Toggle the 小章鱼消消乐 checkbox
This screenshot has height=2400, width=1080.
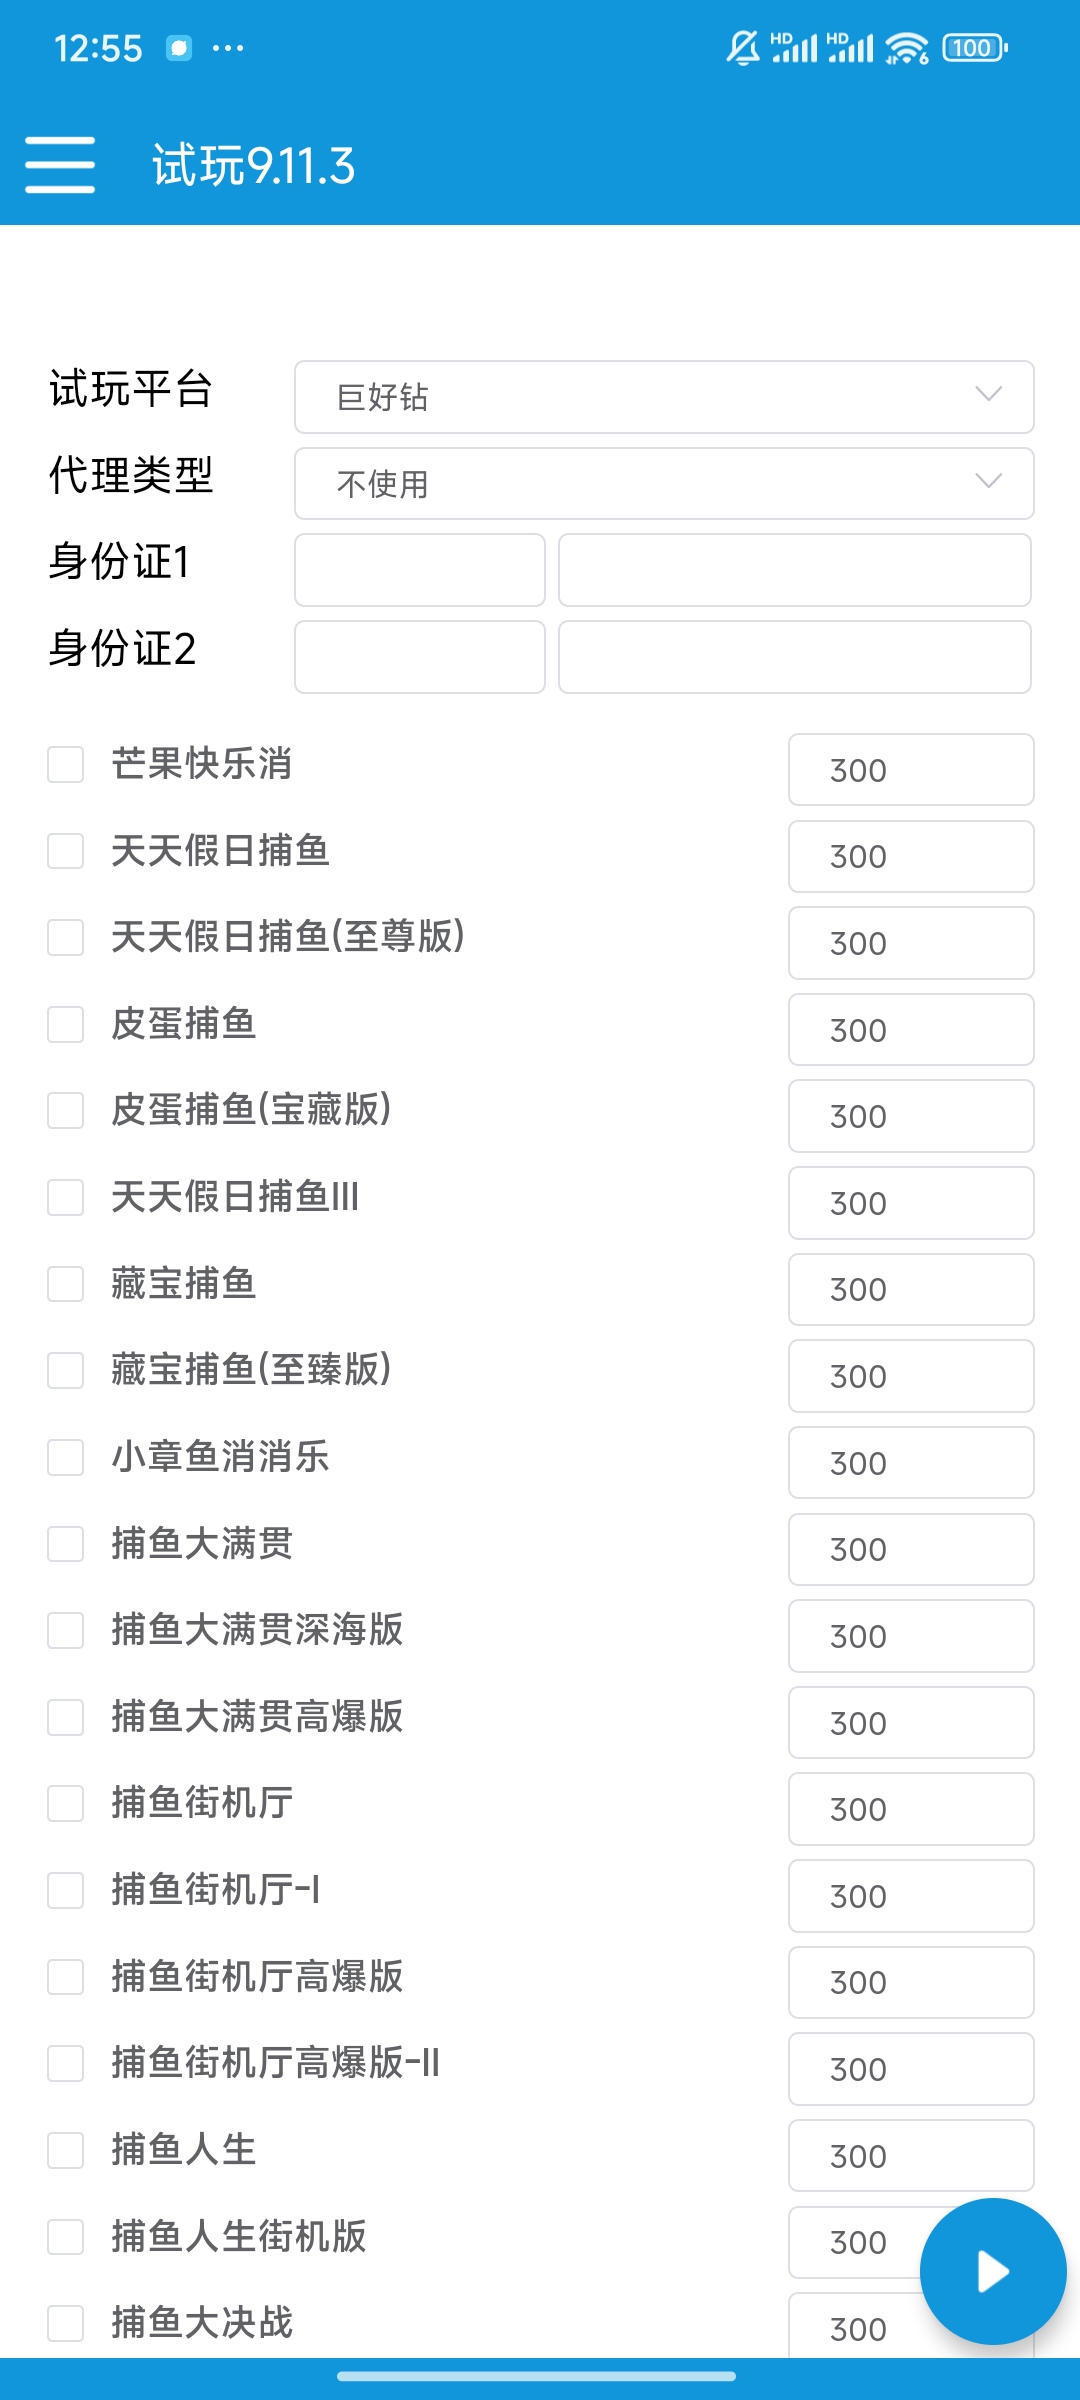pos(66,1457)
